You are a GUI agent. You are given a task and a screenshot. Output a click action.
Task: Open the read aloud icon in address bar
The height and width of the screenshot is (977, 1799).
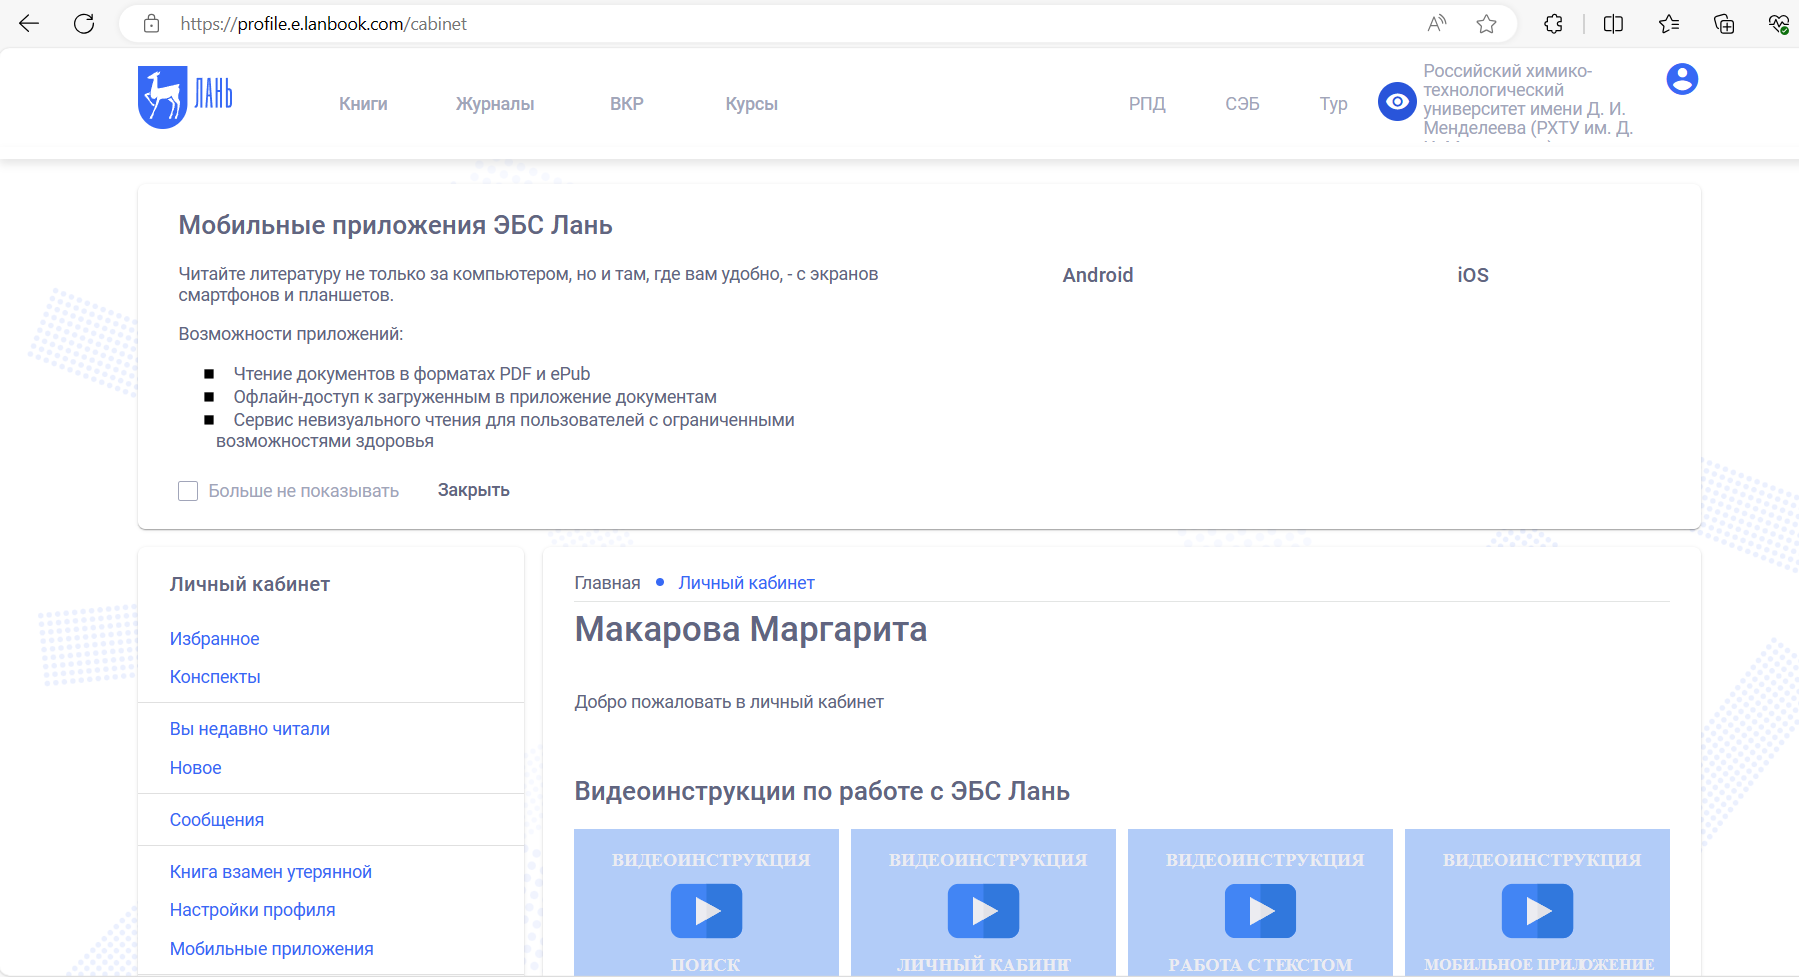click(1437, 24)
